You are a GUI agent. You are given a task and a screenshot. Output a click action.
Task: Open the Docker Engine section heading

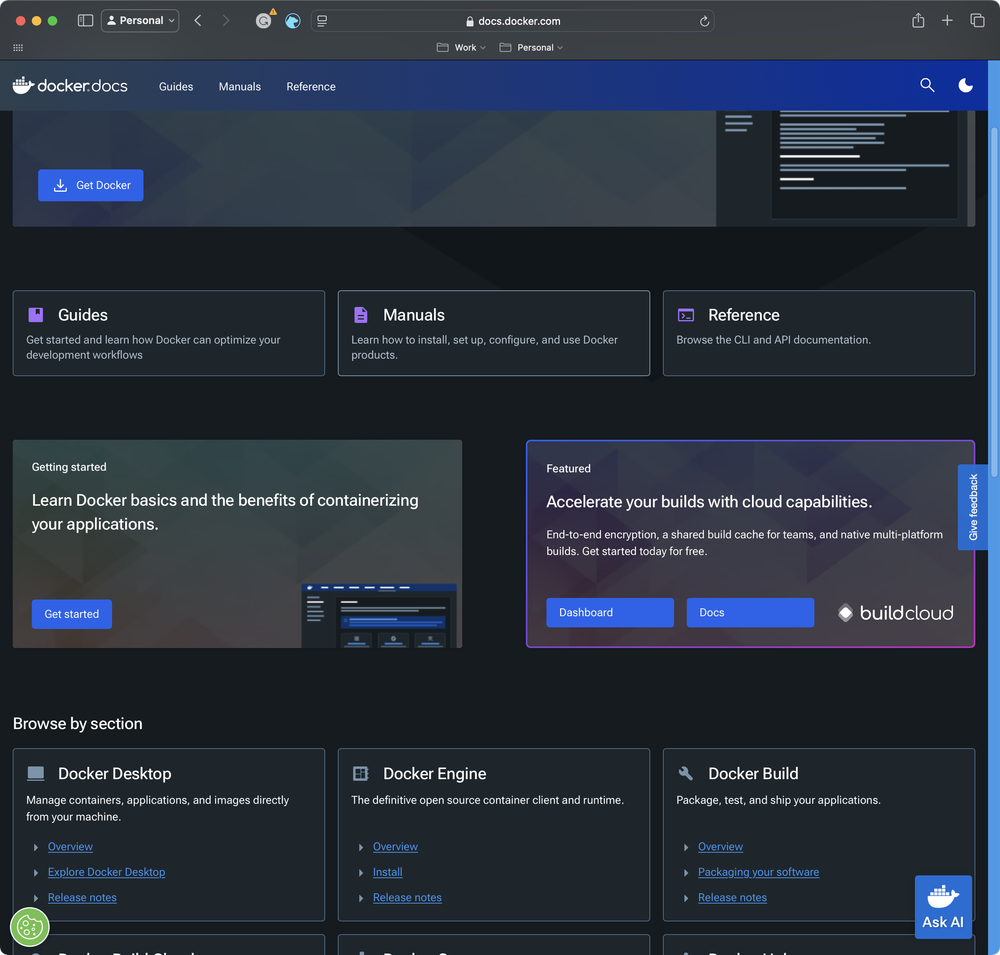(434, 773)
